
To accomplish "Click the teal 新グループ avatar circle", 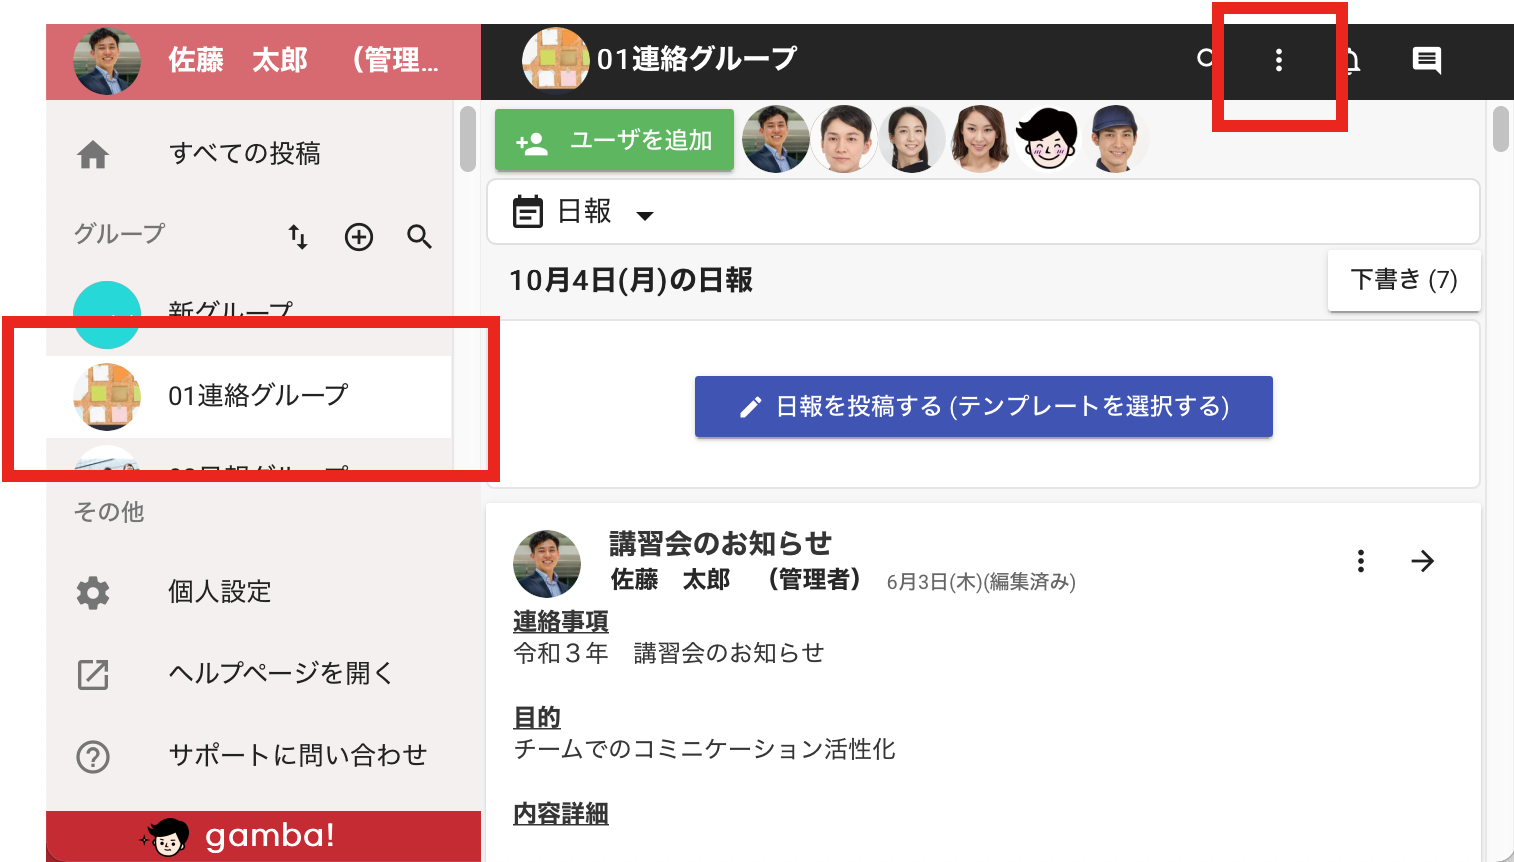I will [107, 315].
